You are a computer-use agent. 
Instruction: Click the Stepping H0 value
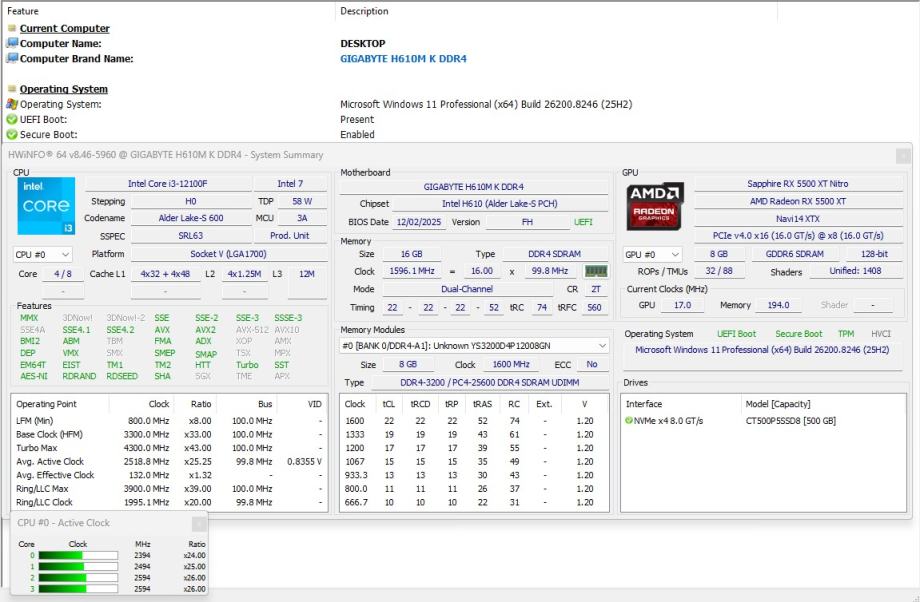[191, 201]
